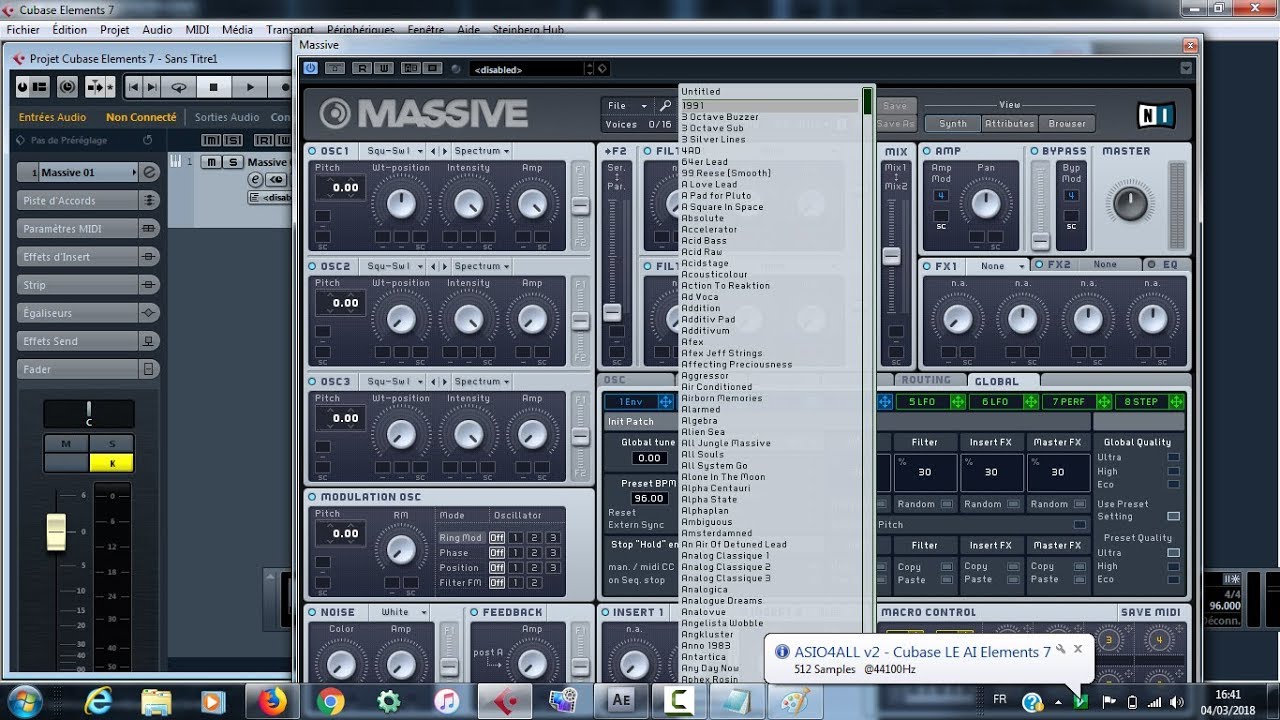Switch to the GLOBAL tab
This screenshot has height=720, width=1280.
click(x=997, y=381)
